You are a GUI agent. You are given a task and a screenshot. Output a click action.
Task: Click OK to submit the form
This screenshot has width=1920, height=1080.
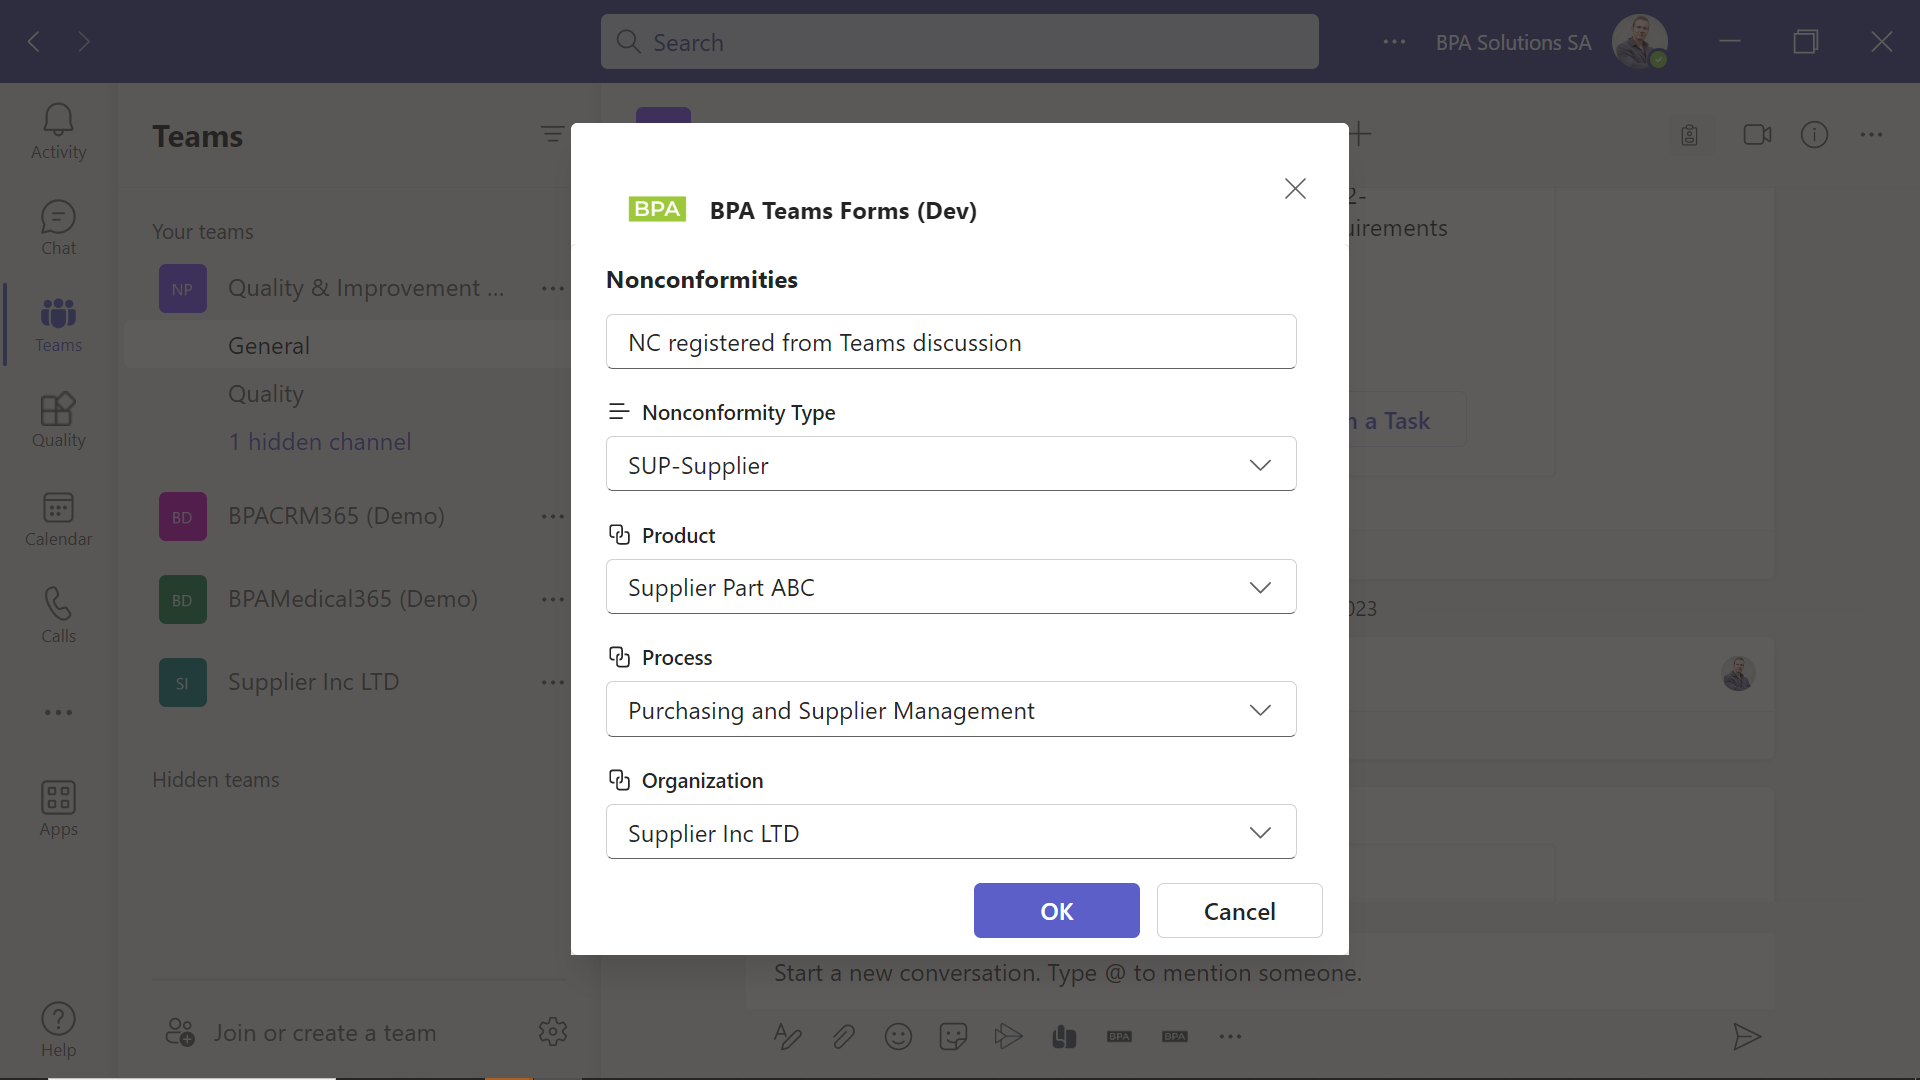click(x=1056, y=911)
